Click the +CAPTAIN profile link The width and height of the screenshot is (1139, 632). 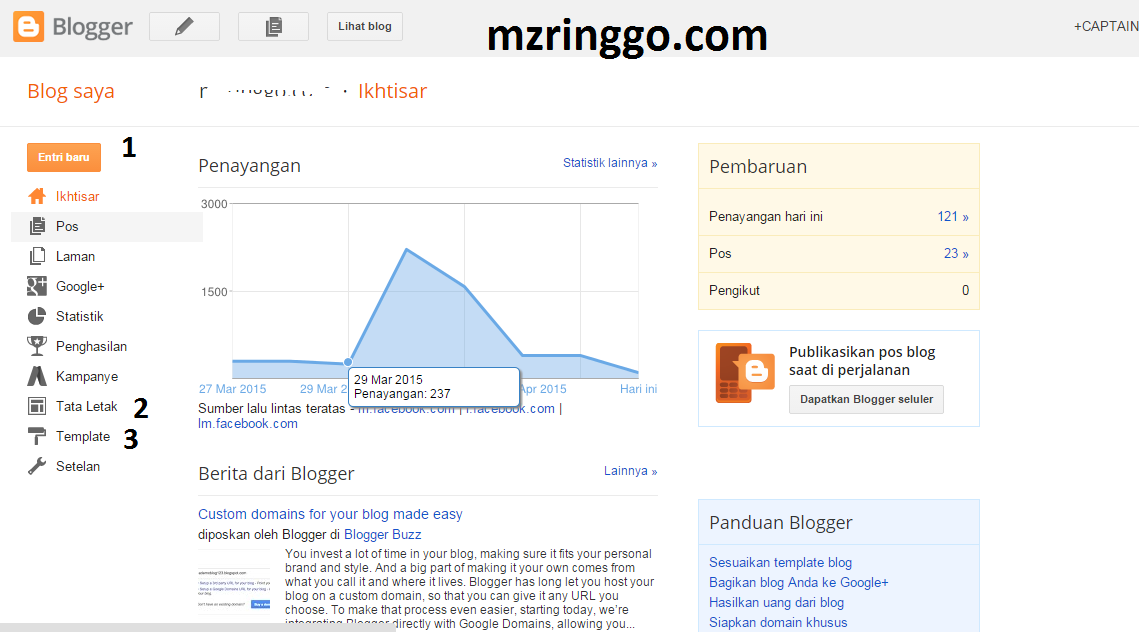[x=1106, y=26]
